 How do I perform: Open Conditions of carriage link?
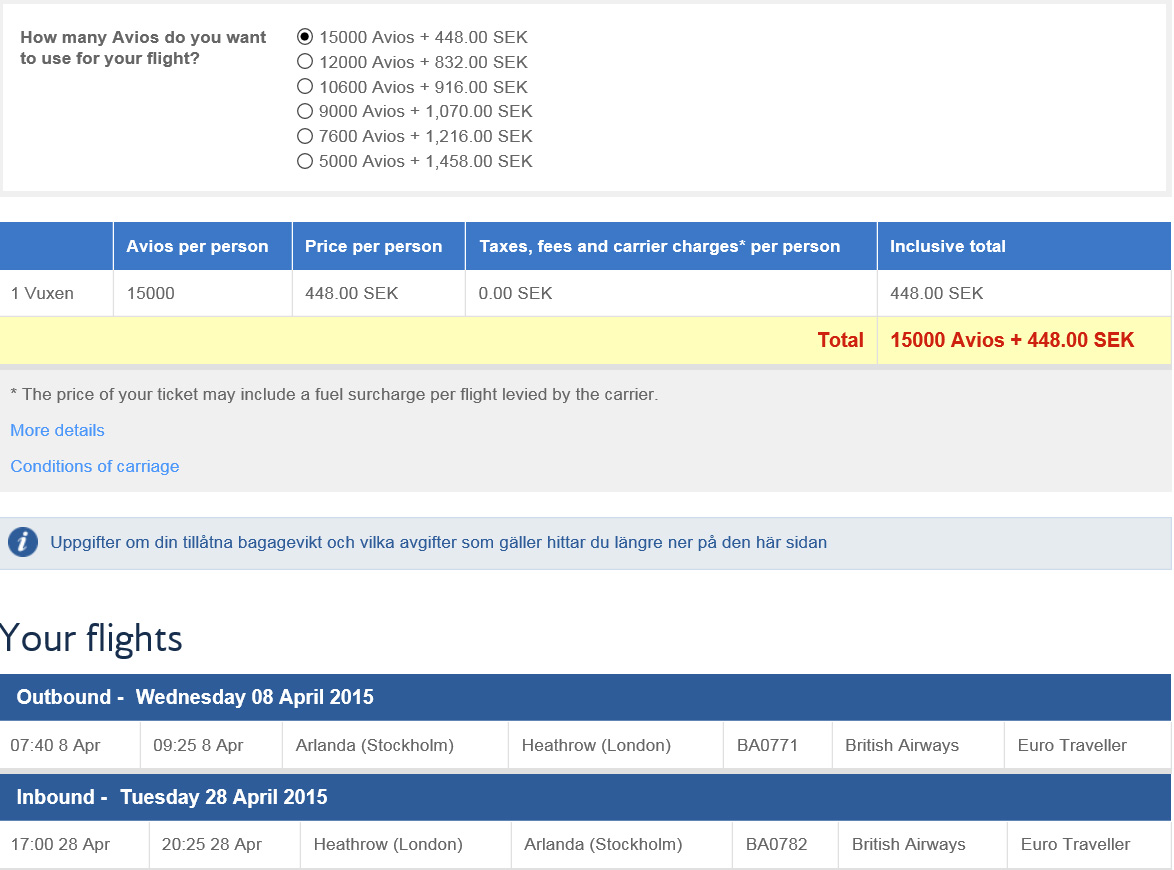[95, 466]
